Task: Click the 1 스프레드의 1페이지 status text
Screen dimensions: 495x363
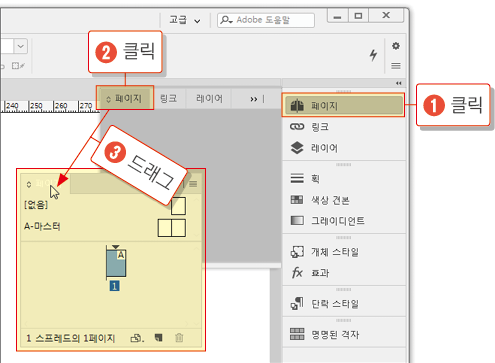Action: pyautogui.click(x=70, y=338)
